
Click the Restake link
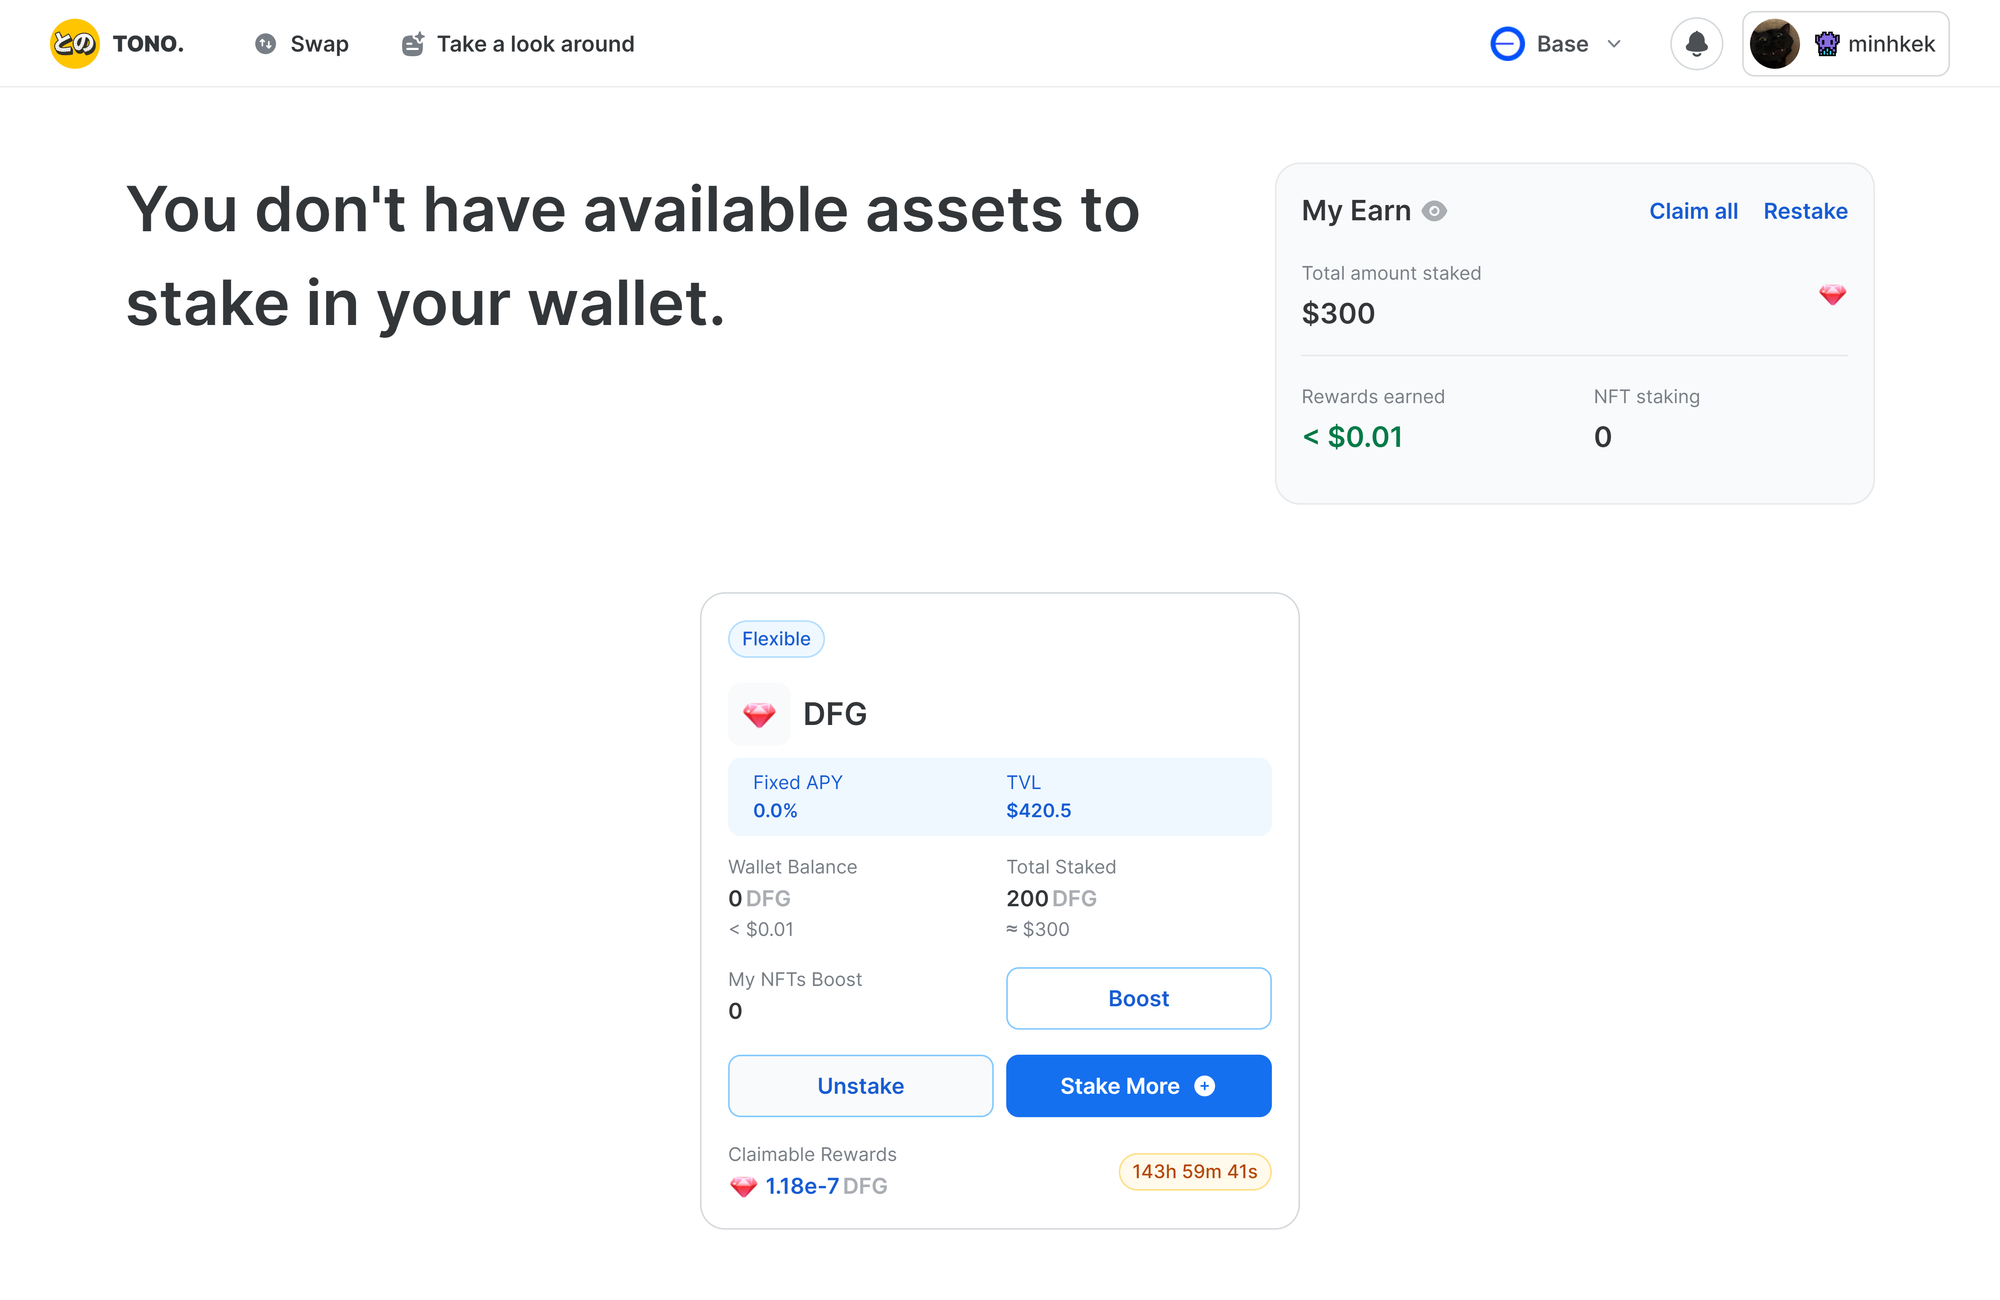tap(1805, 211)
